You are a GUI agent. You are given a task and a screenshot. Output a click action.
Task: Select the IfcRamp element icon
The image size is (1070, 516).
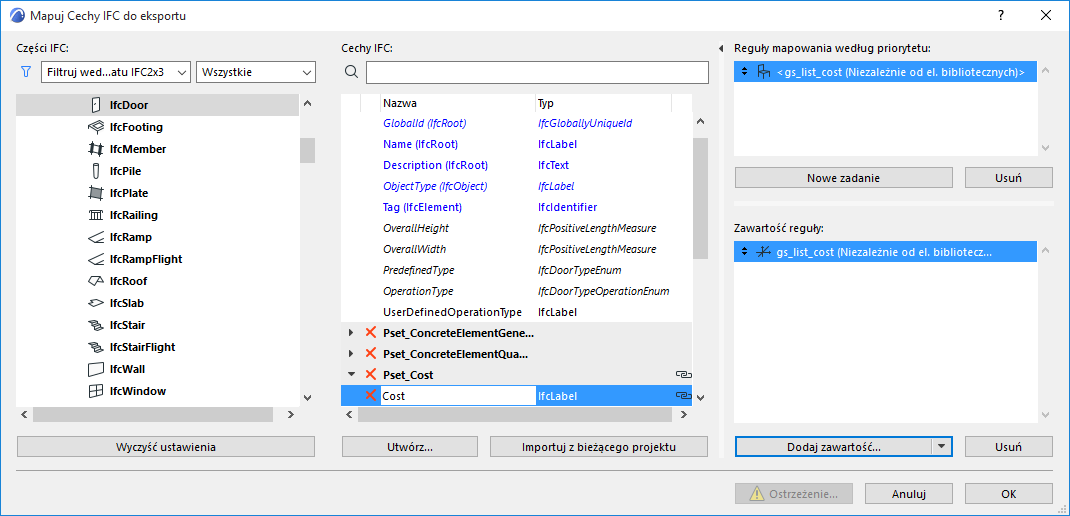pyautogui.click(x=96, y=237)
